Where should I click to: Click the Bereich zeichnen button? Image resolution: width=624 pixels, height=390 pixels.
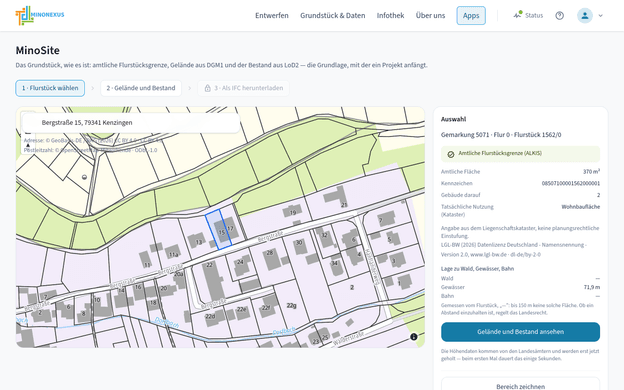point(520,386)
